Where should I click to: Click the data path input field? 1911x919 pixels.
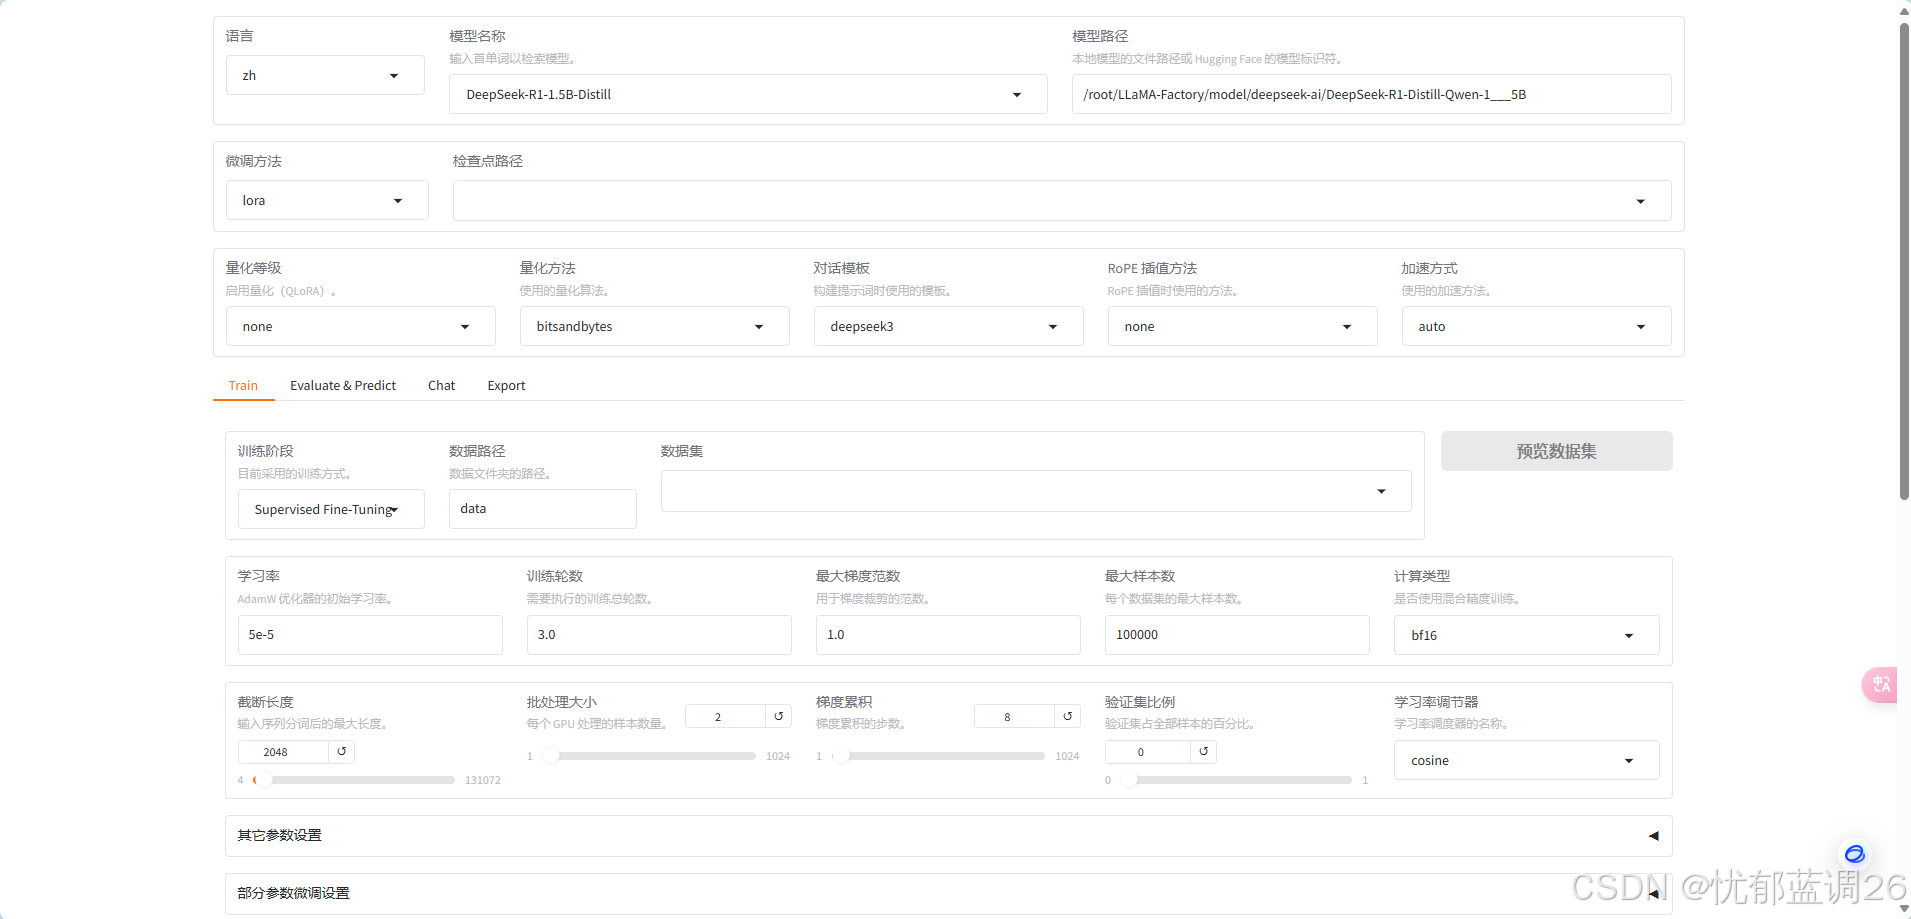coord(542,509)
